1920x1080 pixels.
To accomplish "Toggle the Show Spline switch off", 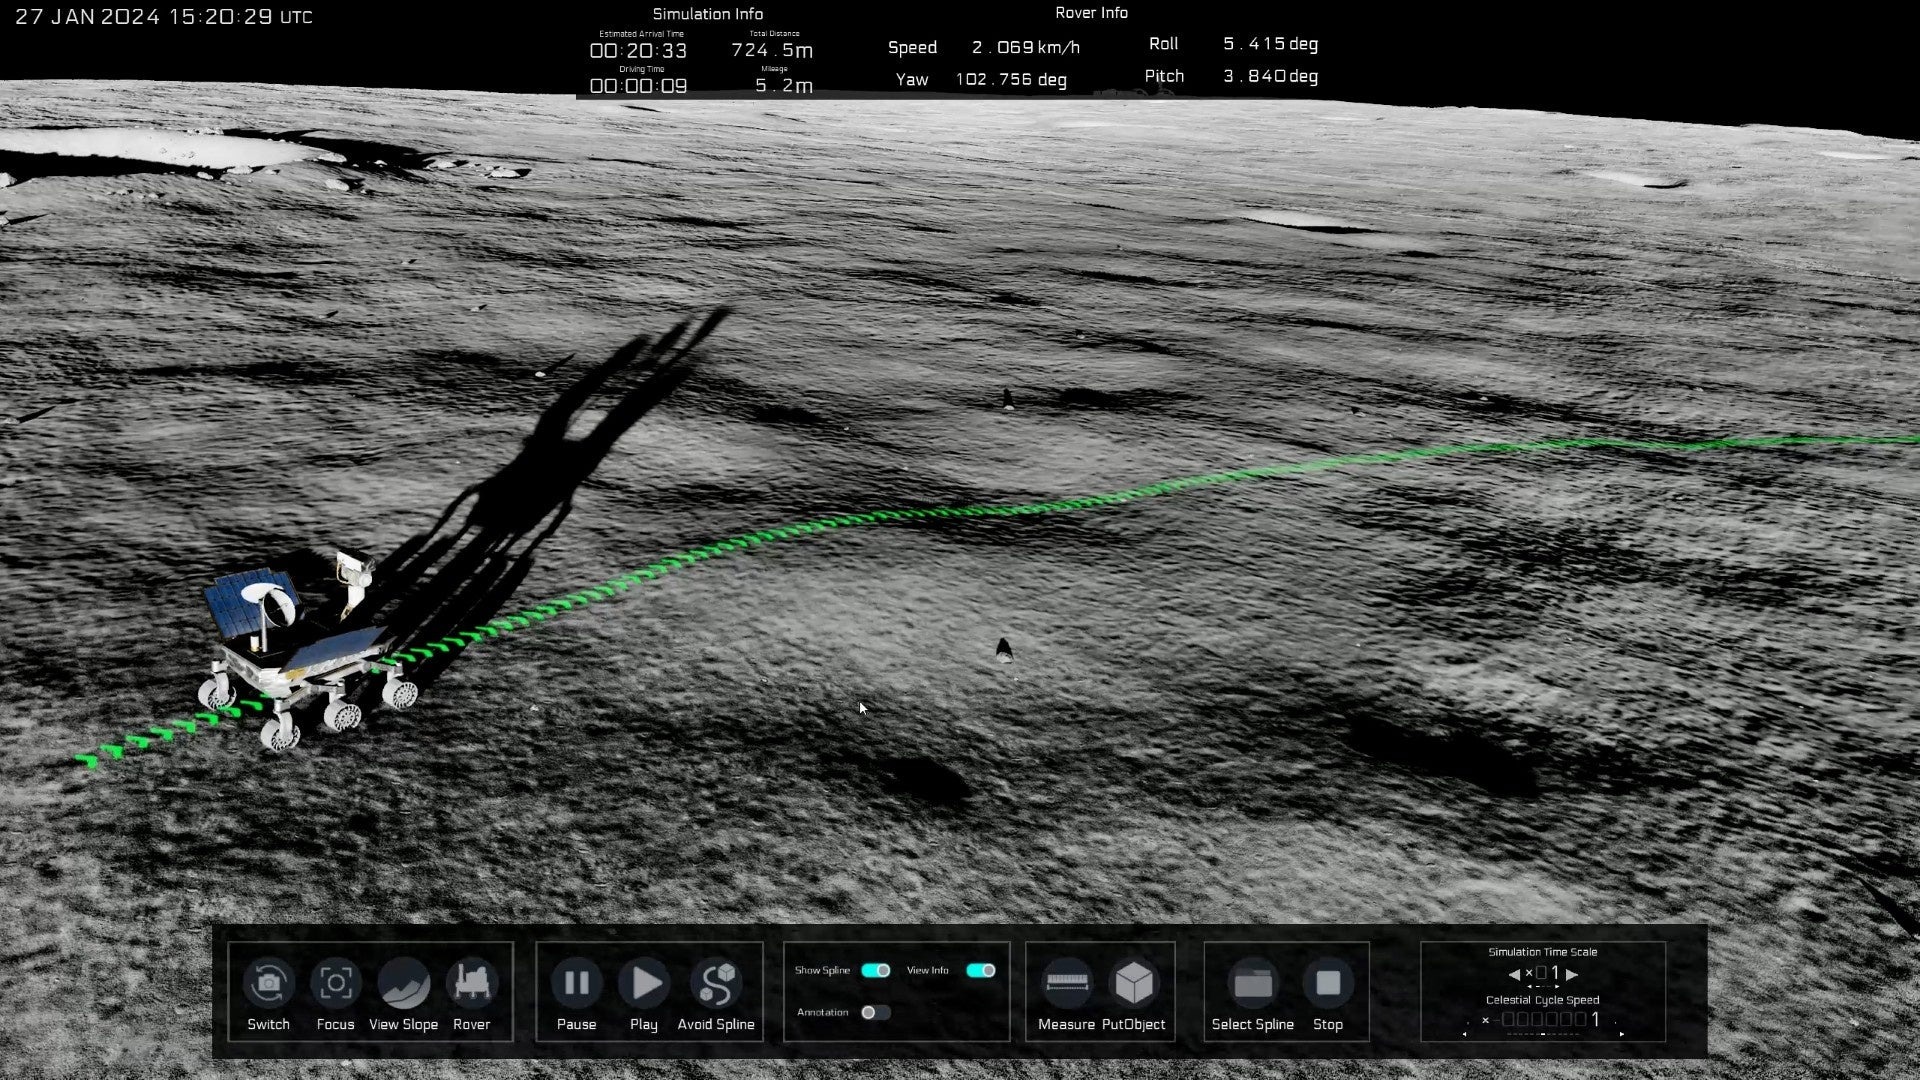I will pyautogui.click(x=875, y=970).
